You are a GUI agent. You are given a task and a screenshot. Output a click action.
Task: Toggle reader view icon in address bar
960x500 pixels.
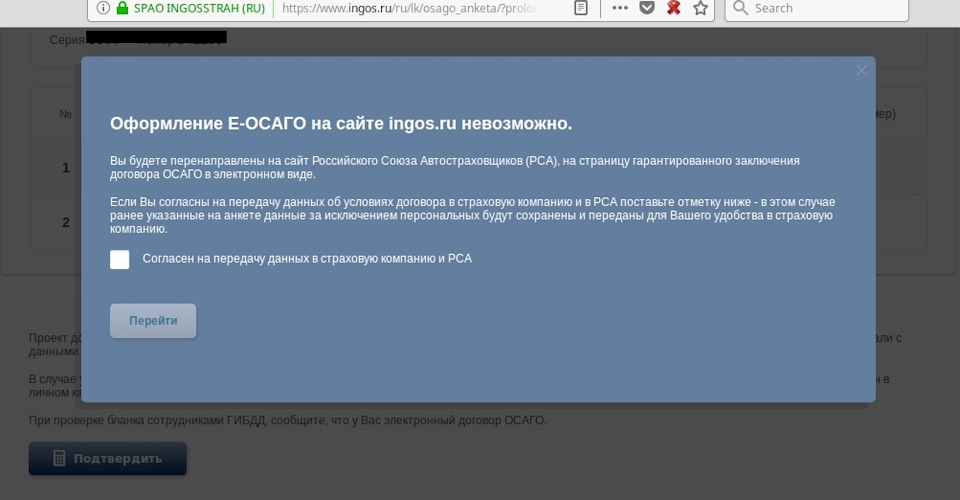click(x=581, y=8)
